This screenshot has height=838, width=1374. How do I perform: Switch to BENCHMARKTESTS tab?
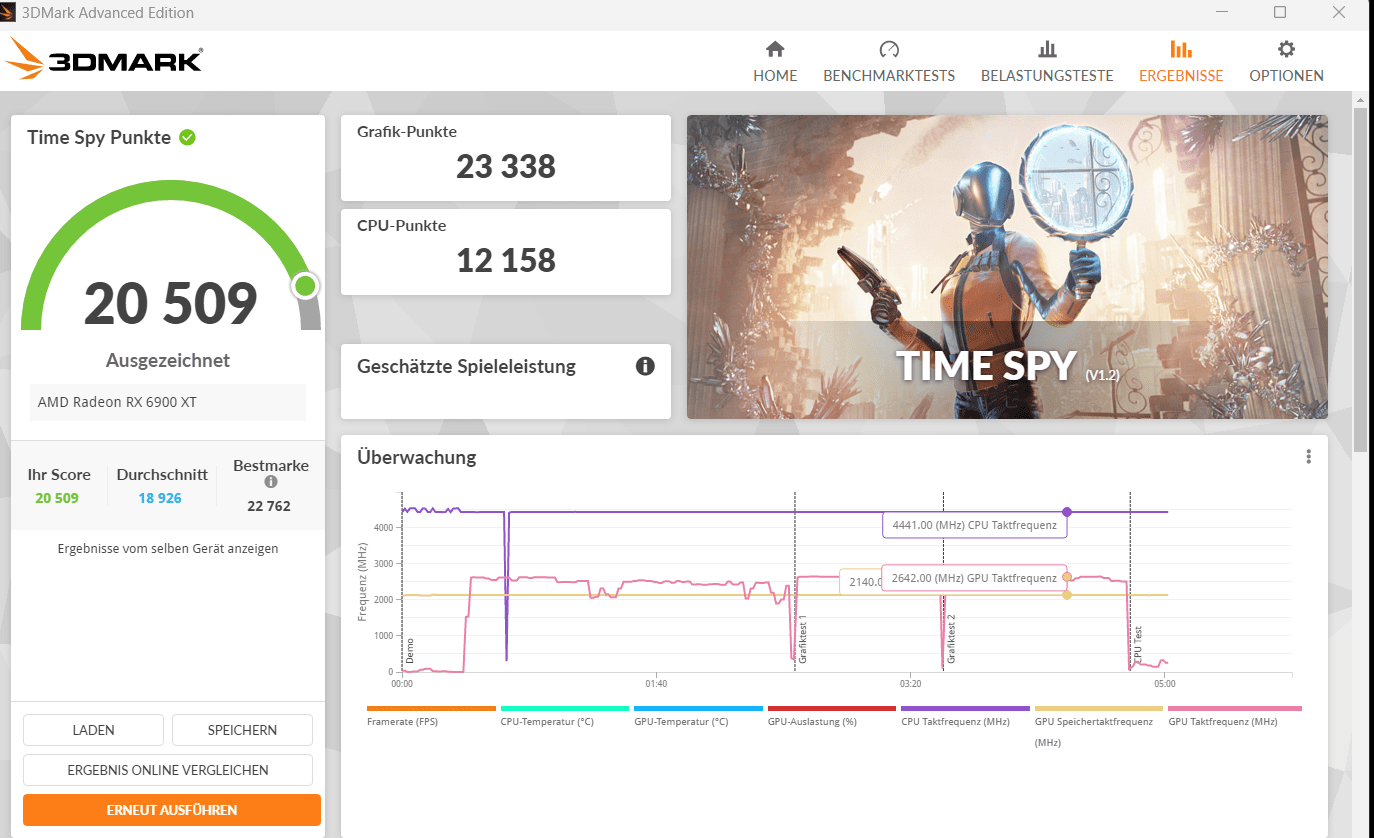tap(889, 62)
